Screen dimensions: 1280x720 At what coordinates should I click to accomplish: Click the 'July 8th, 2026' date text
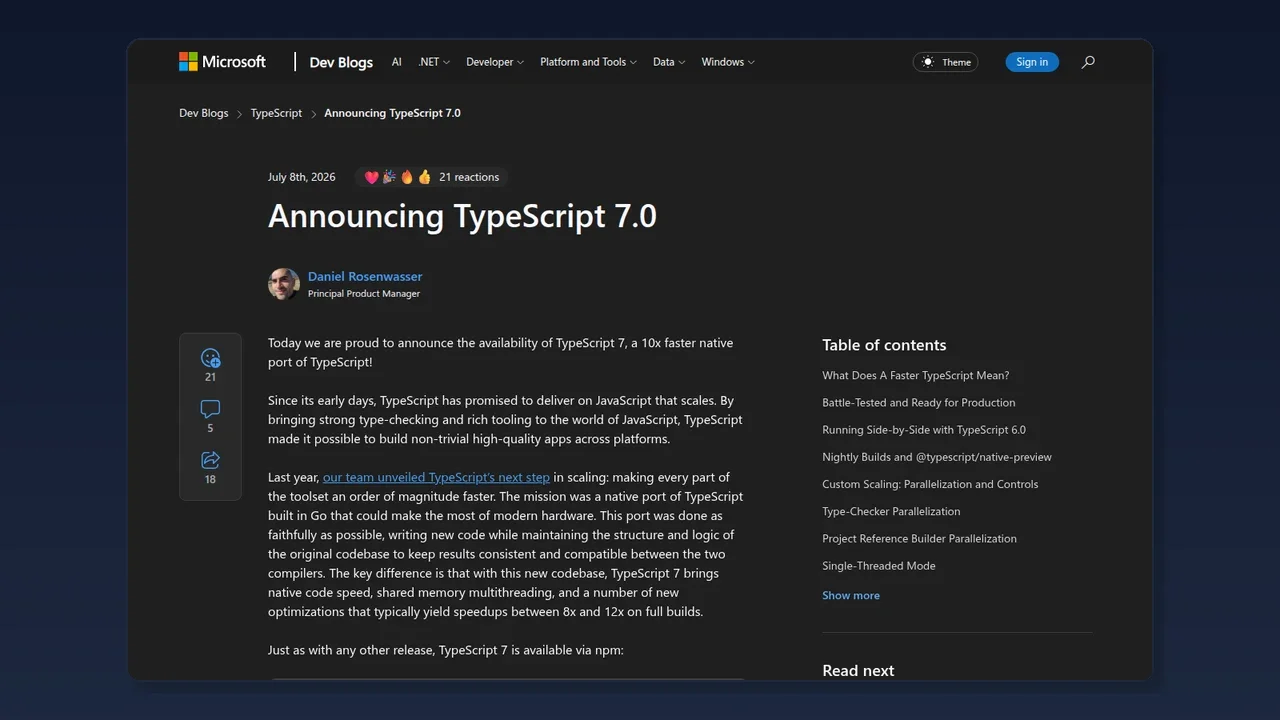[x=302, y=177]
